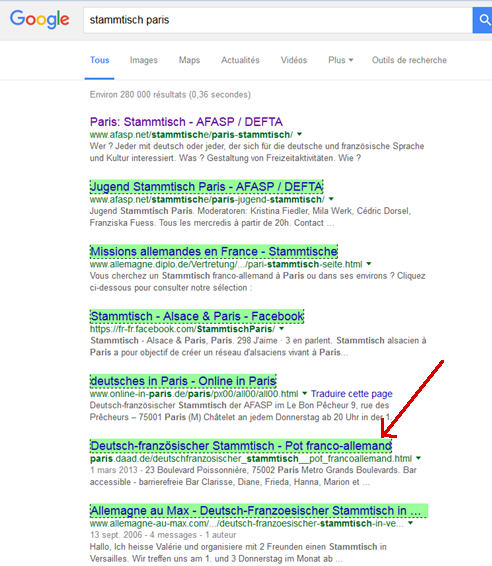Click snippet starting 'Hallo, Ich heisse Valérie'
Screen dimensions: 492x566
click(x=238, y=553)
